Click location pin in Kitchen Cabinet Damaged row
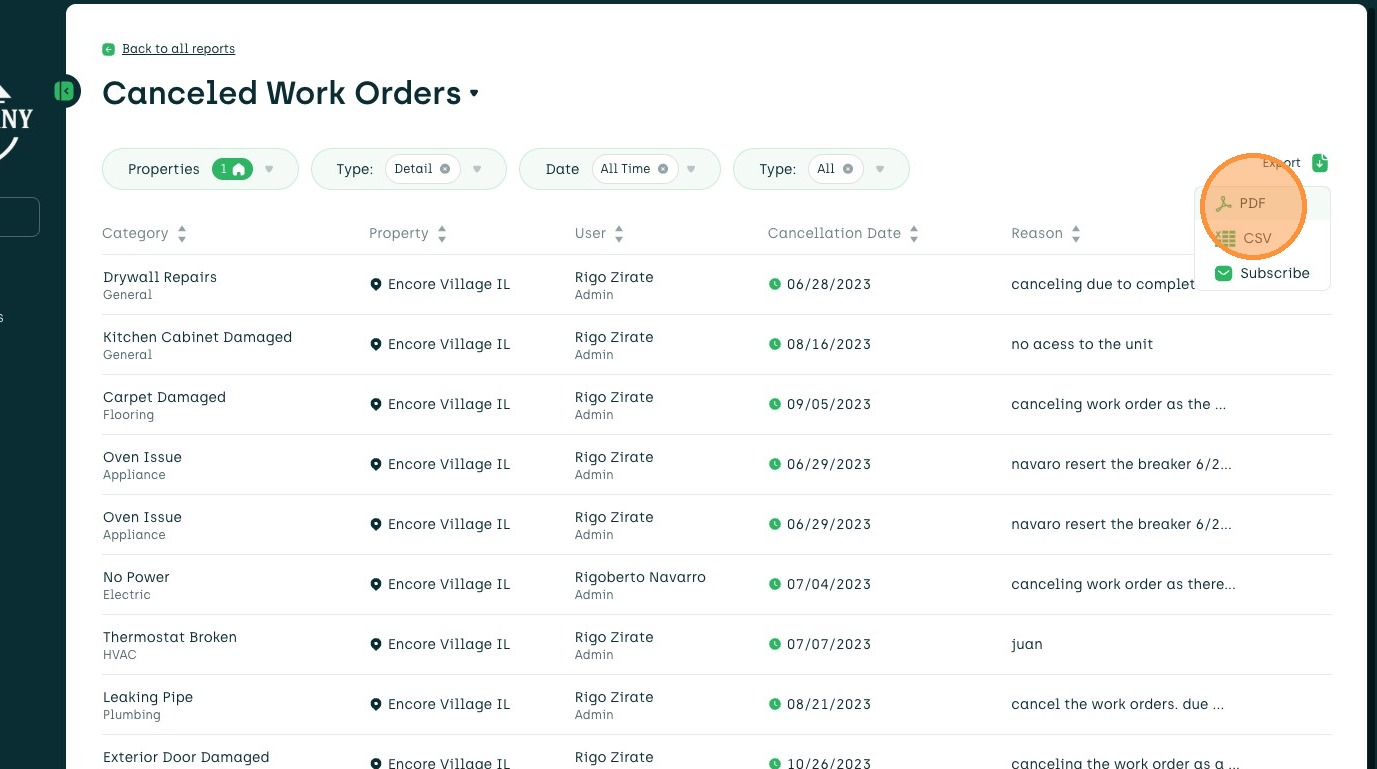 [x=376, y=345]
